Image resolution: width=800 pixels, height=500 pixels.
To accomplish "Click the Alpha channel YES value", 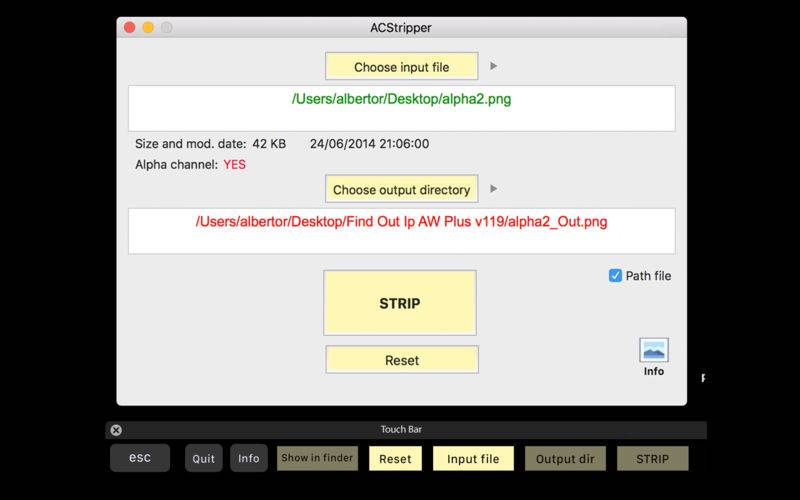I will click(x=235, y=165).
